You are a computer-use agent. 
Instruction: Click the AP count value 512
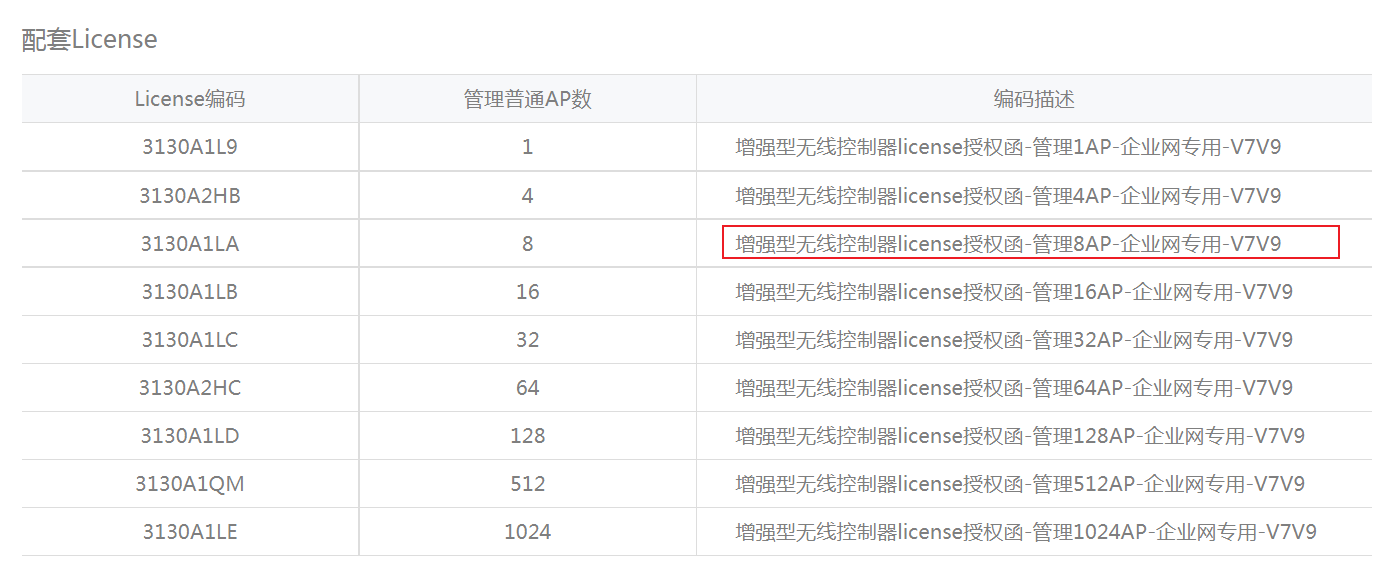pos(527,484)
